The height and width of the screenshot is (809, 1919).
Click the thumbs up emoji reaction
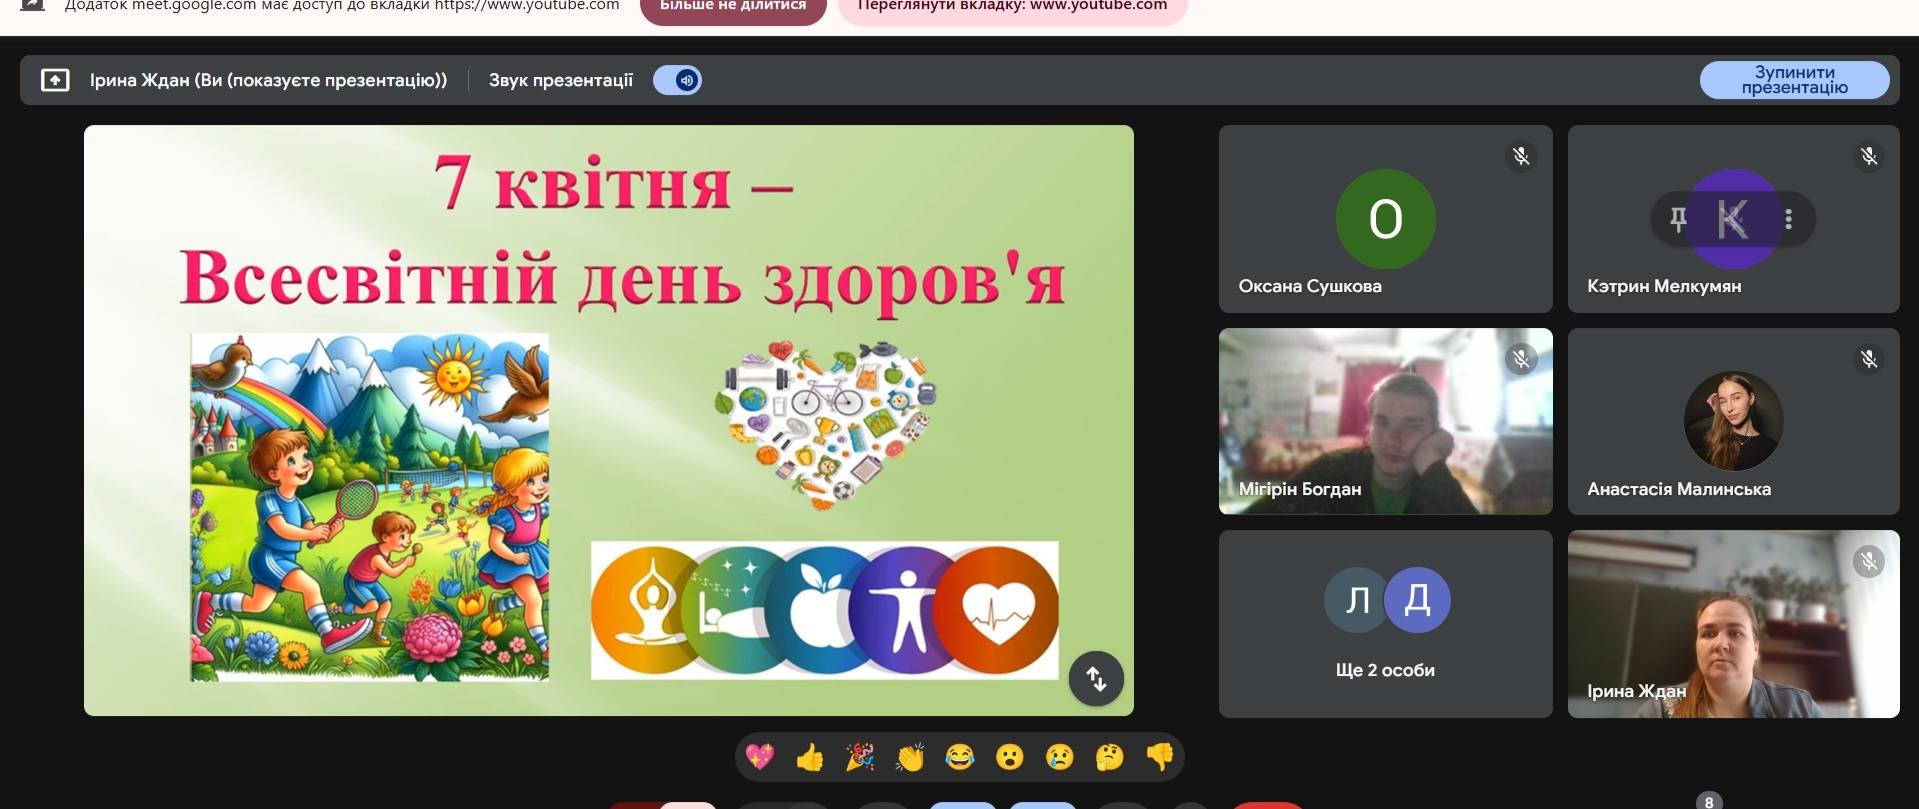point(810,758)
